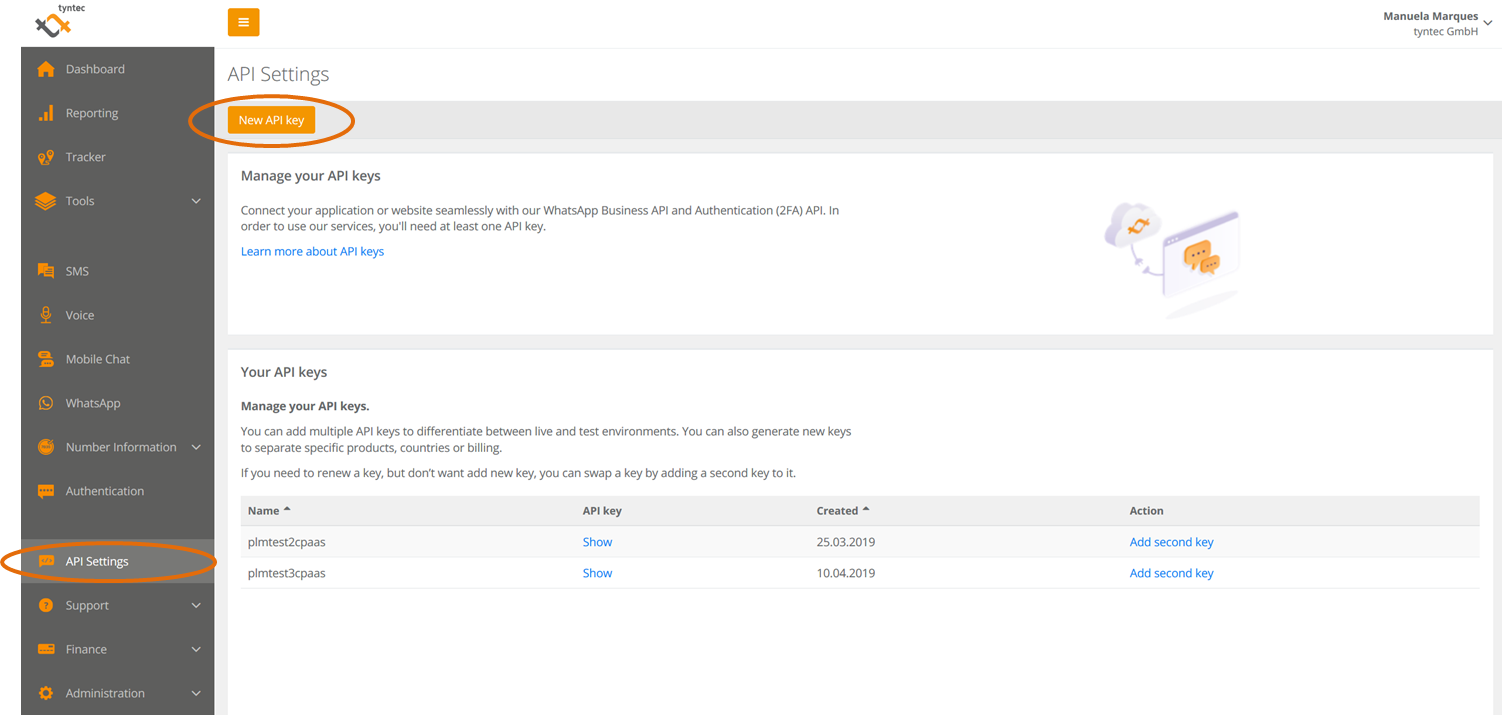Click the Reporting bar chart icon
The width and height of the screenshot is (1502, 715).
46,113
